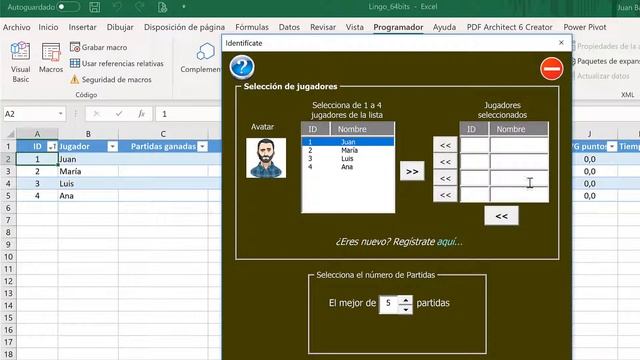Click the formula bar confirm check icon
The image size is (640, 360).
[119, 114]
